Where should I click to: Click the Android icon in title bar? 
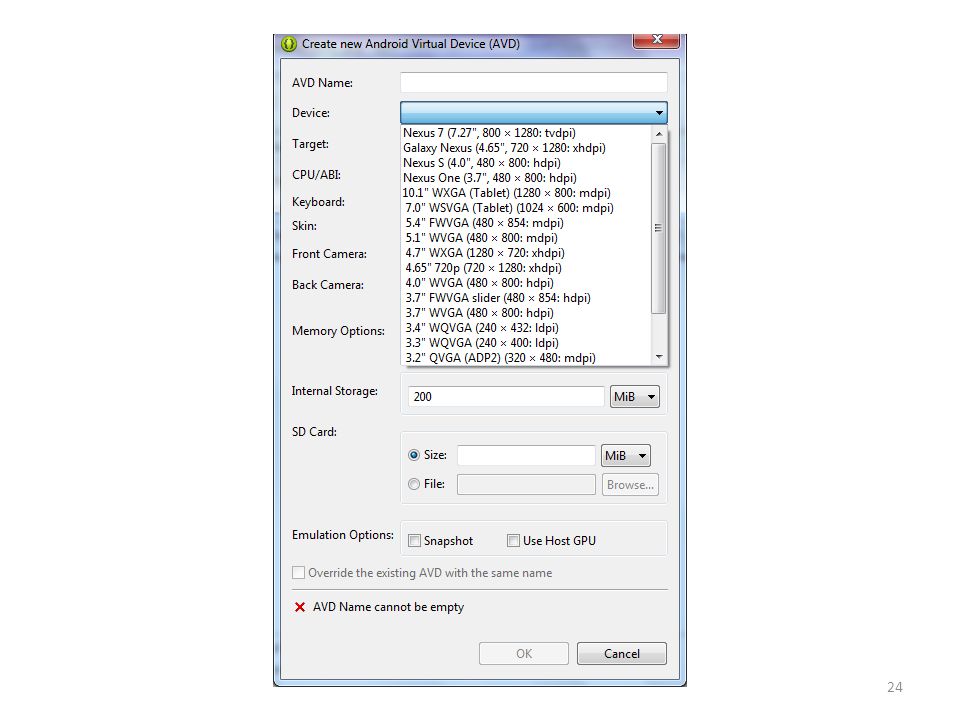[288, 44]
